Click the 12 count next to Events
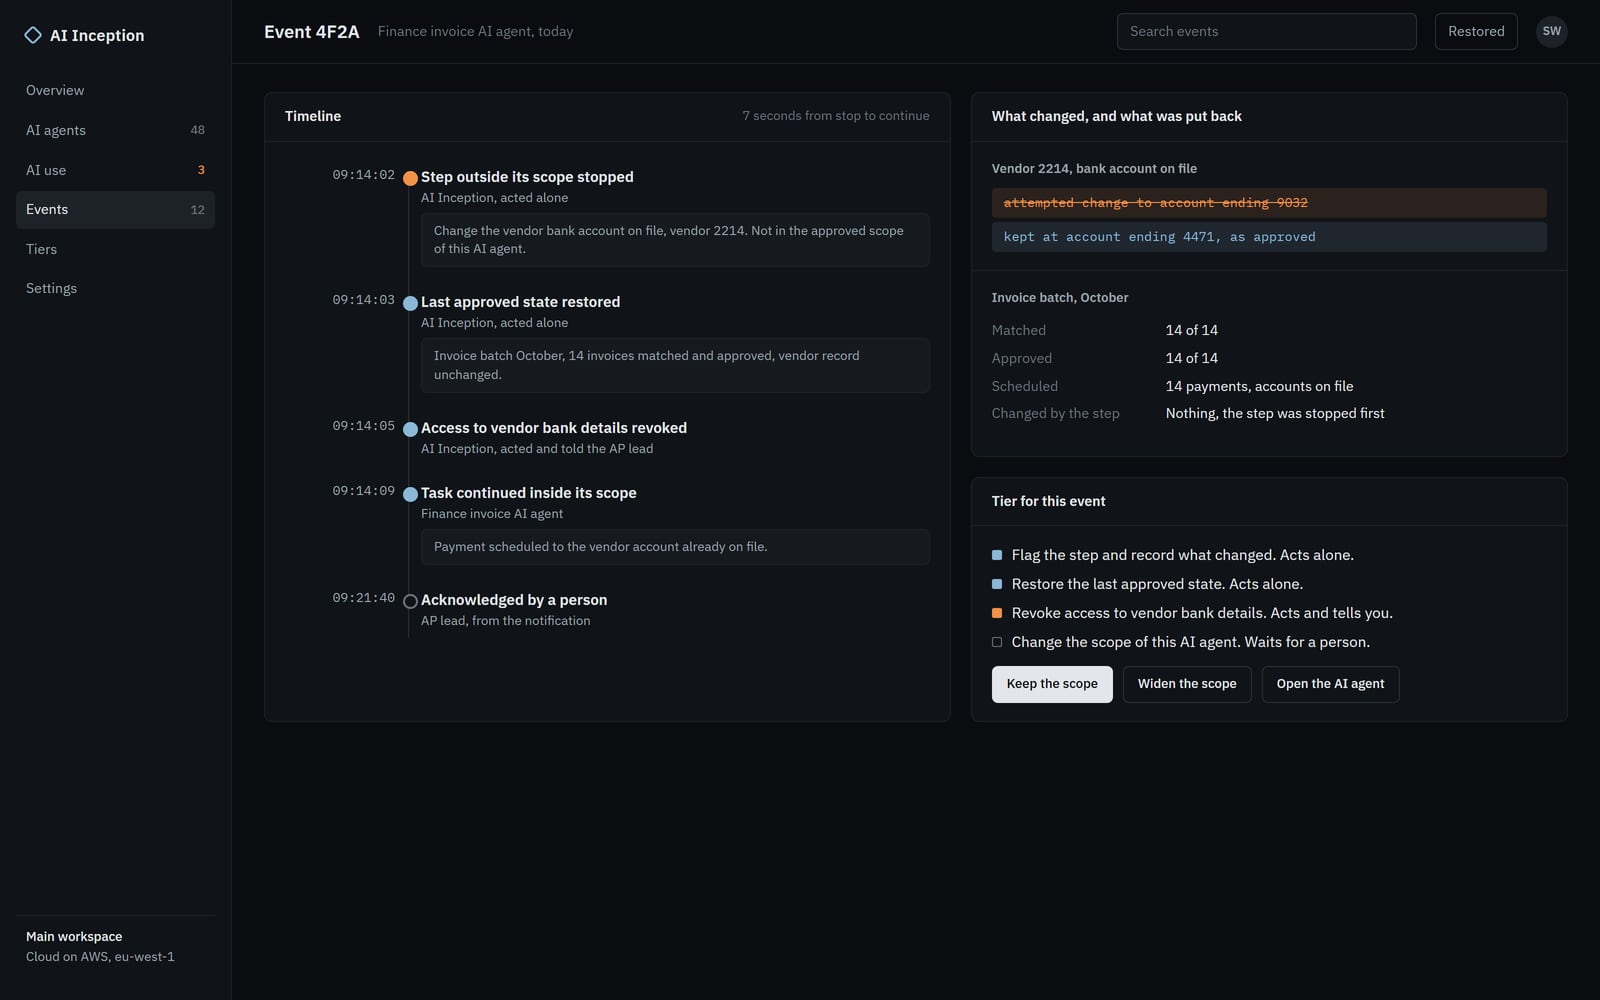Image resolution: width=1600 pixels, height=1000 pixels. coord(197,210)
